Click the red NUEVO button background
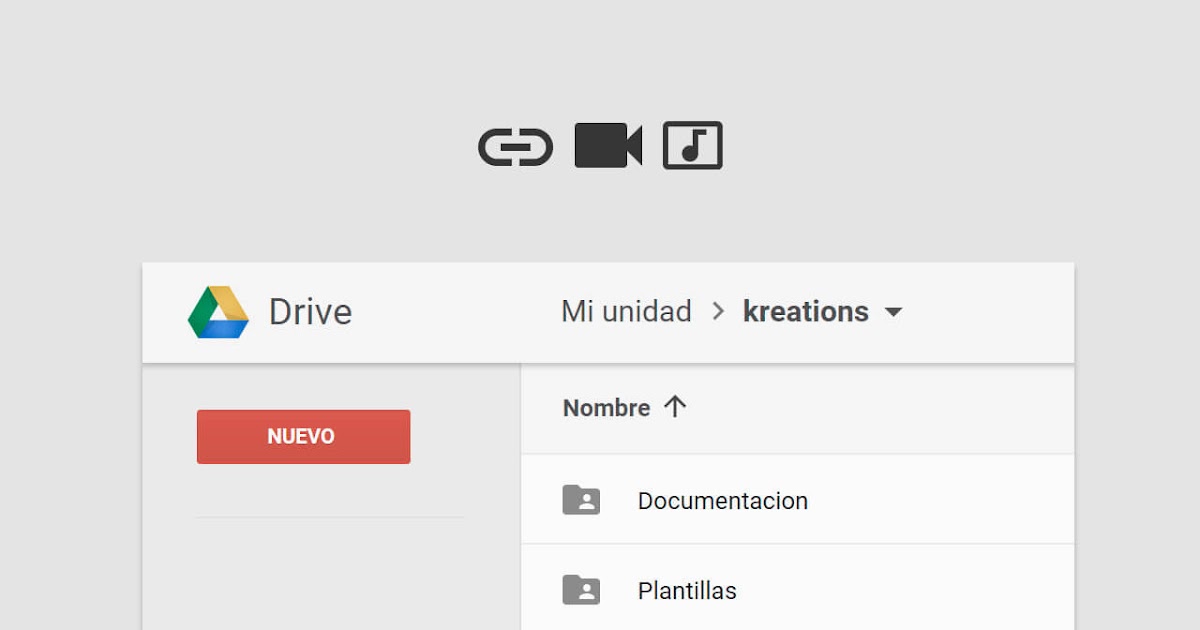Image resolution: width=1200 pixels, height=630 pixels. coord(303,436)
